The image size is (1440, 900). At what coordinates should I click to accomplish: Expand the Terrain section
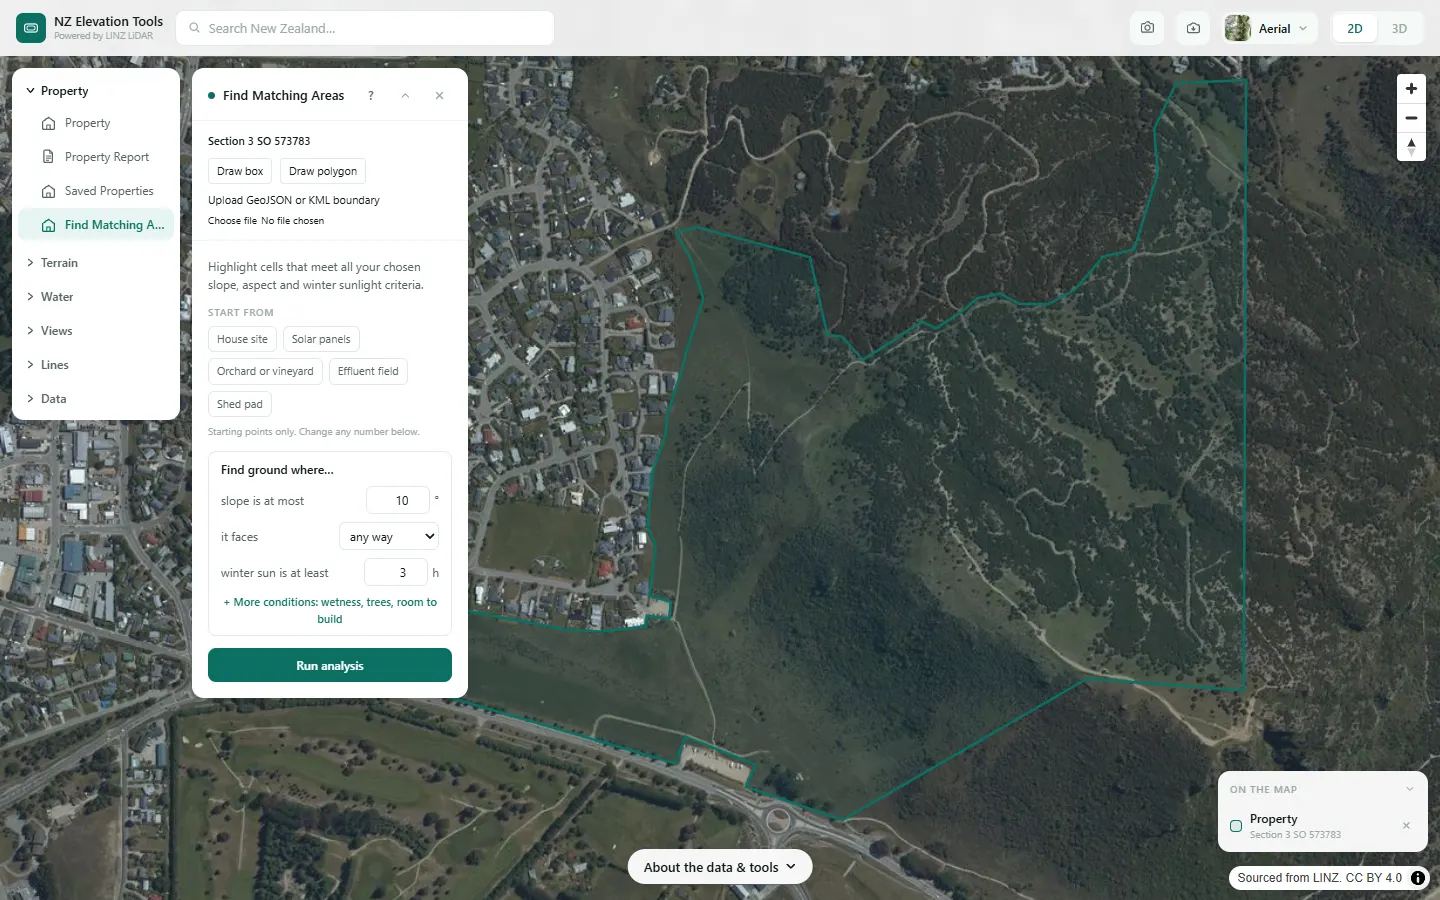click(x=96, y=263)
